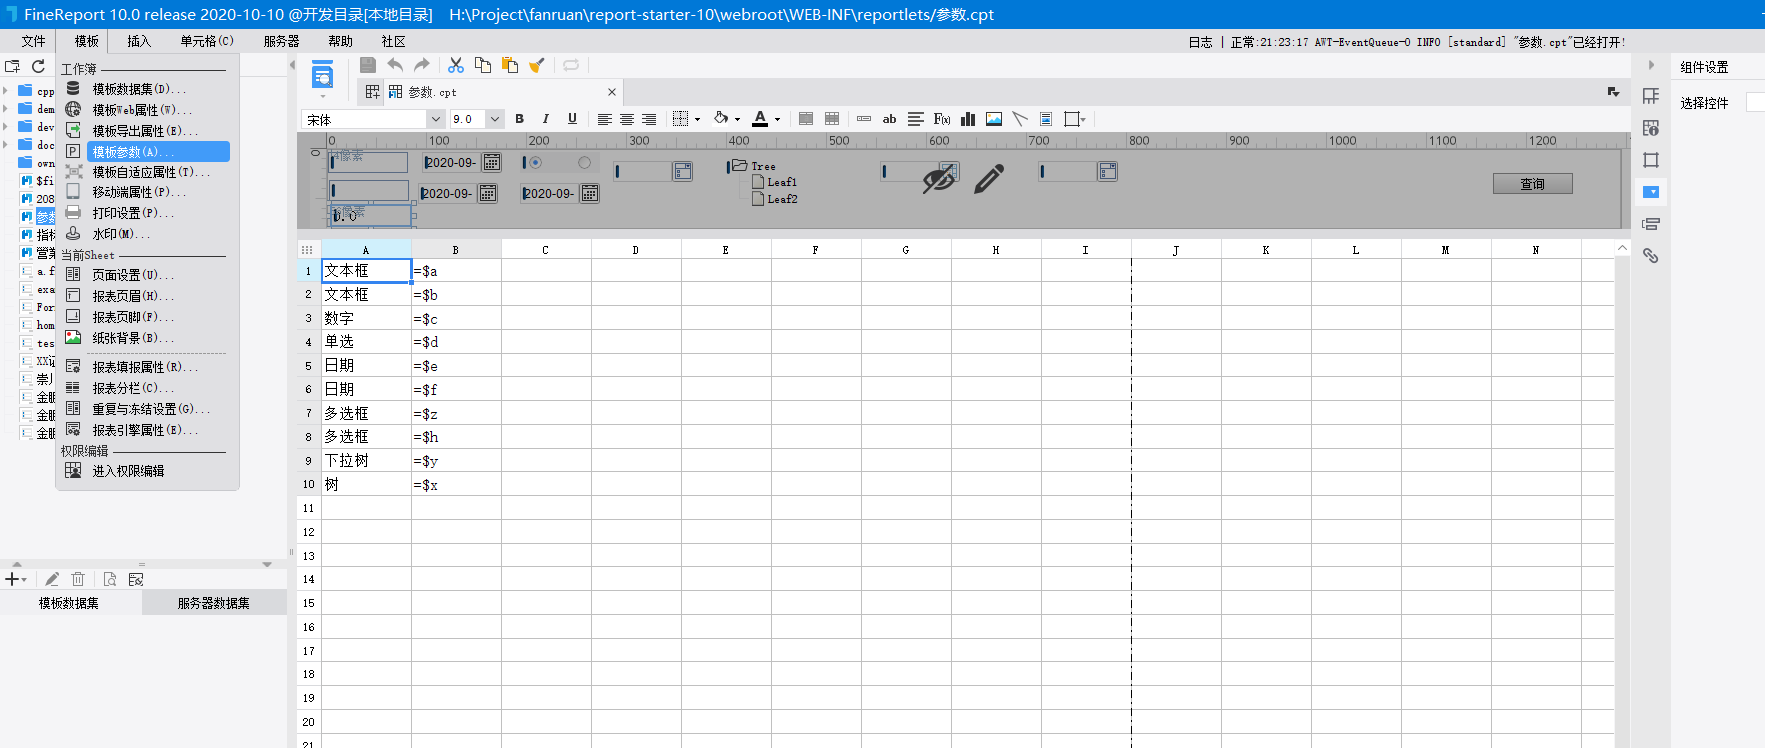Select the radio button in the parameter pane
Image resolution: width=1765 pixels, height=748 pixels.
(535, 163)
